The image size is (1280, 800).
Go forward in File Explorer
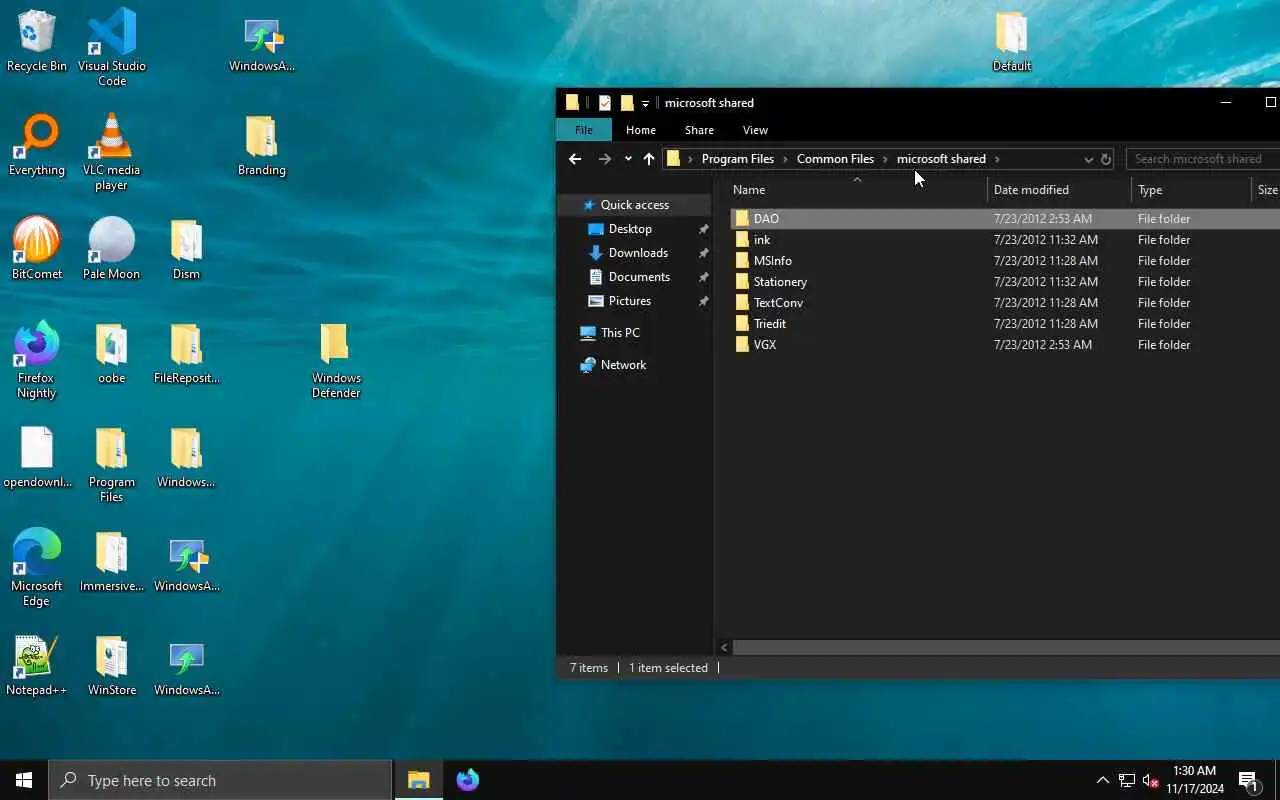point(604,159)
